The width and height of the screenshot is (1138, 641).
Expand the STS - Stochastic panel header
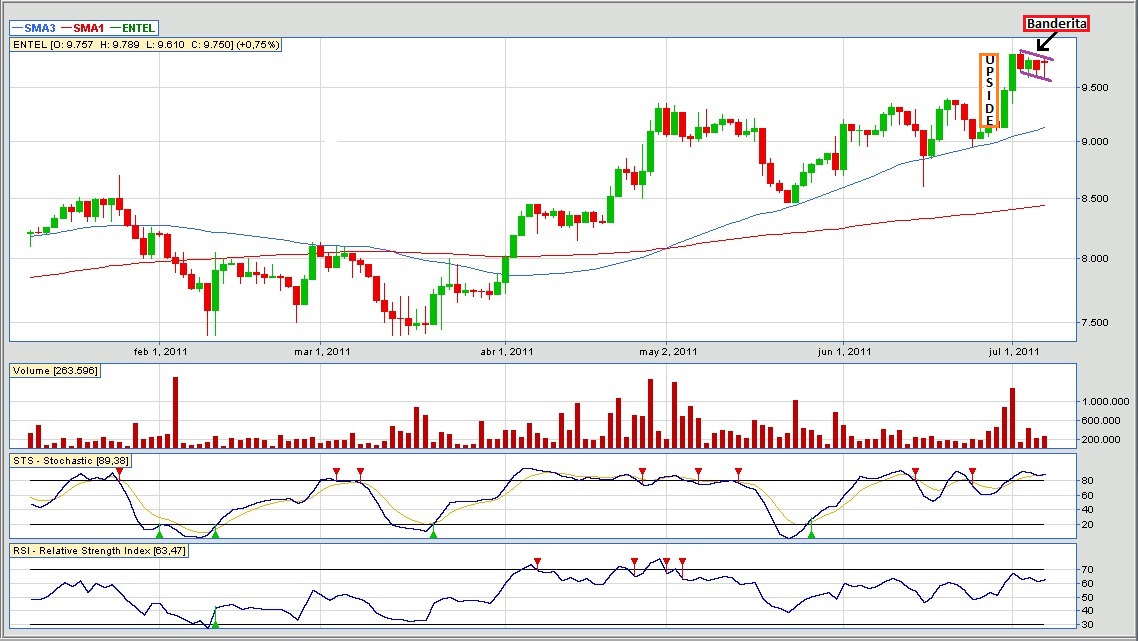click(x=70, y=460)
